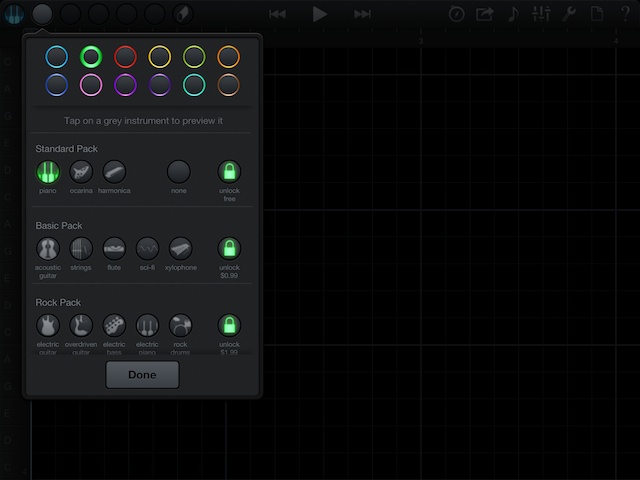This screenshot has height=480, width=640.
Task: Unlock the Basic Pack for $0.99
Action: pos(229,249)
